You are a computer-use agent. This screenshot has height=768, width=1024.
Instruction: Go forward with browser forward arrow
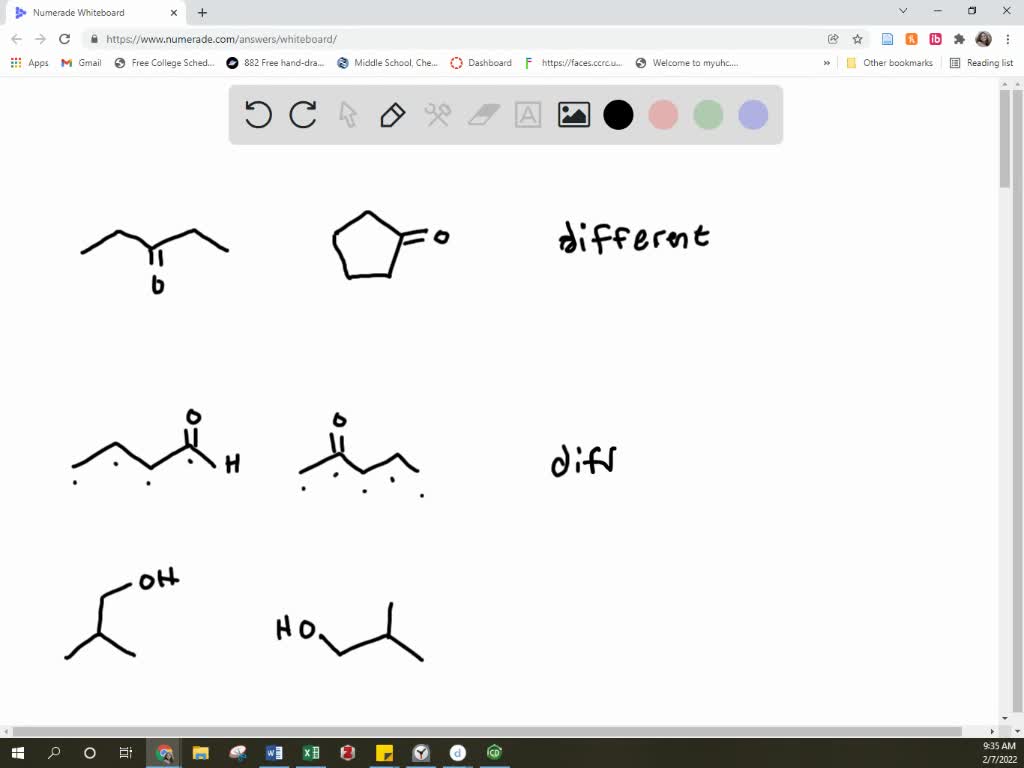coord(40,39)
